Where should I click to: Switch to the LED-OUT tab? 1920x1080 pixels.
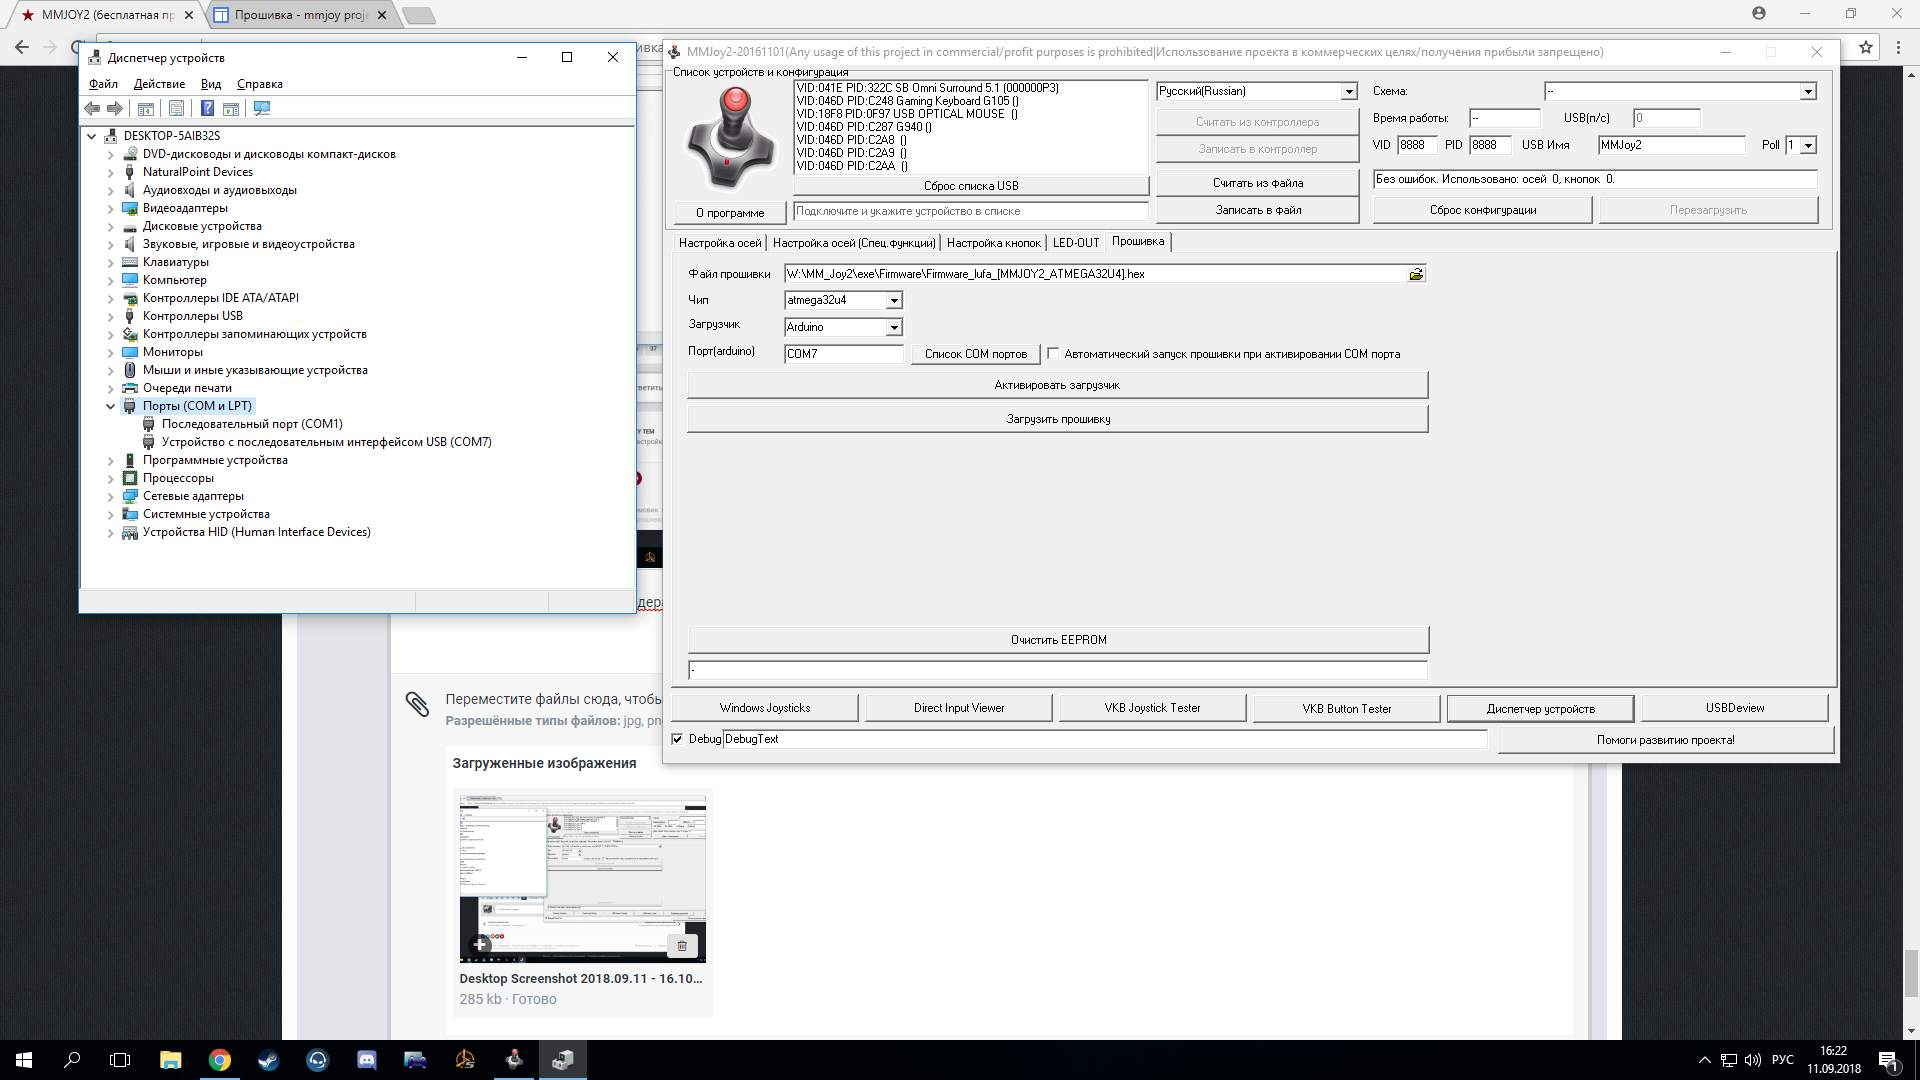click(x=1075, y=243)
